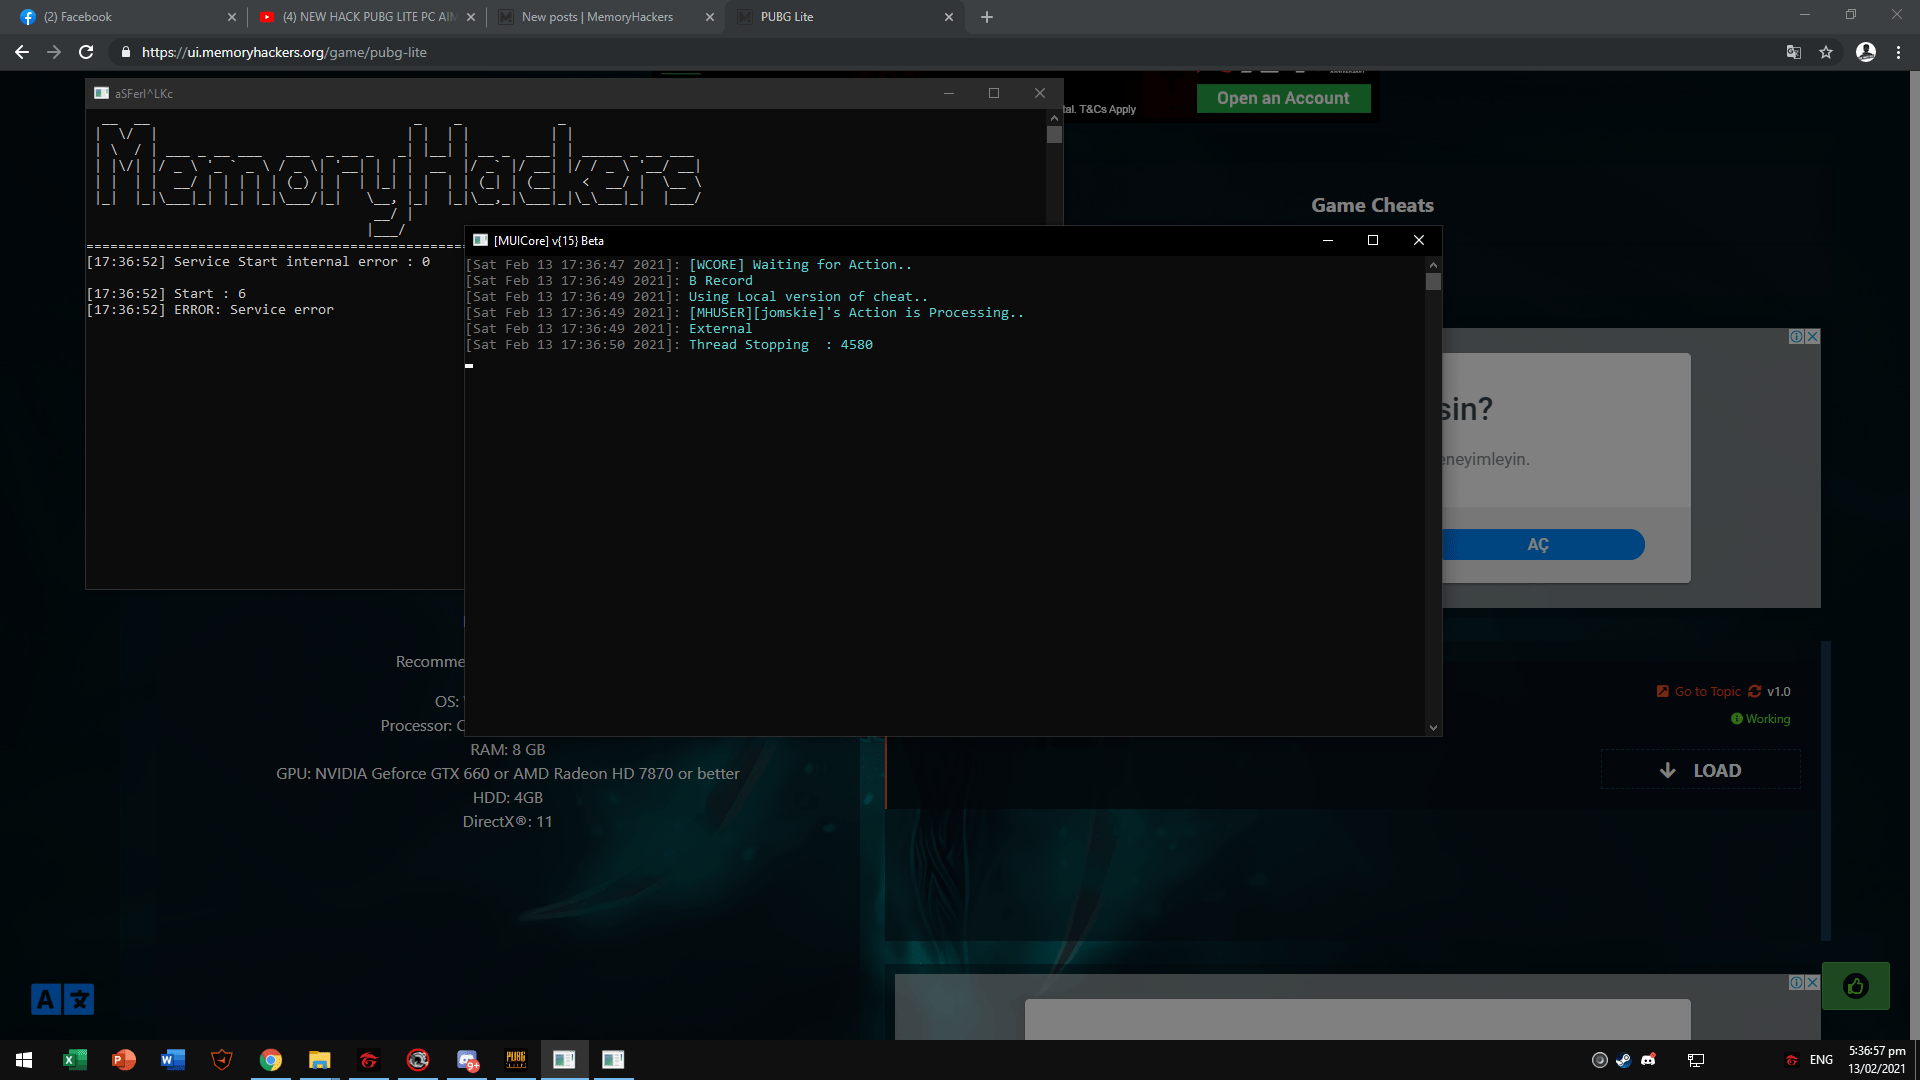Reload the current page

pos(86,52)
